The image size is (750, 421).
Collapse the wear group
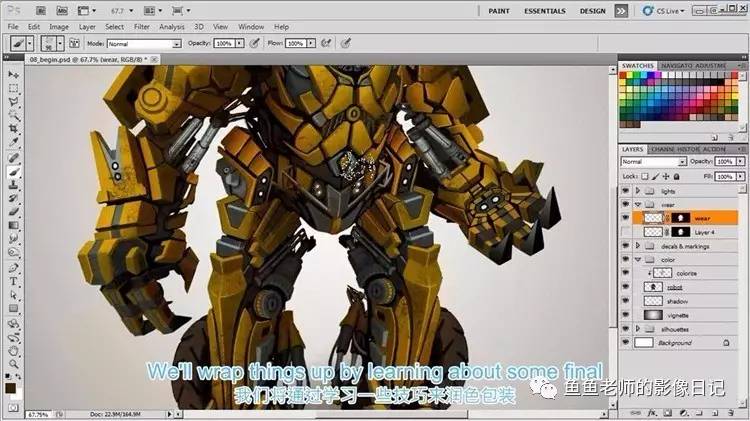(638, 204)
